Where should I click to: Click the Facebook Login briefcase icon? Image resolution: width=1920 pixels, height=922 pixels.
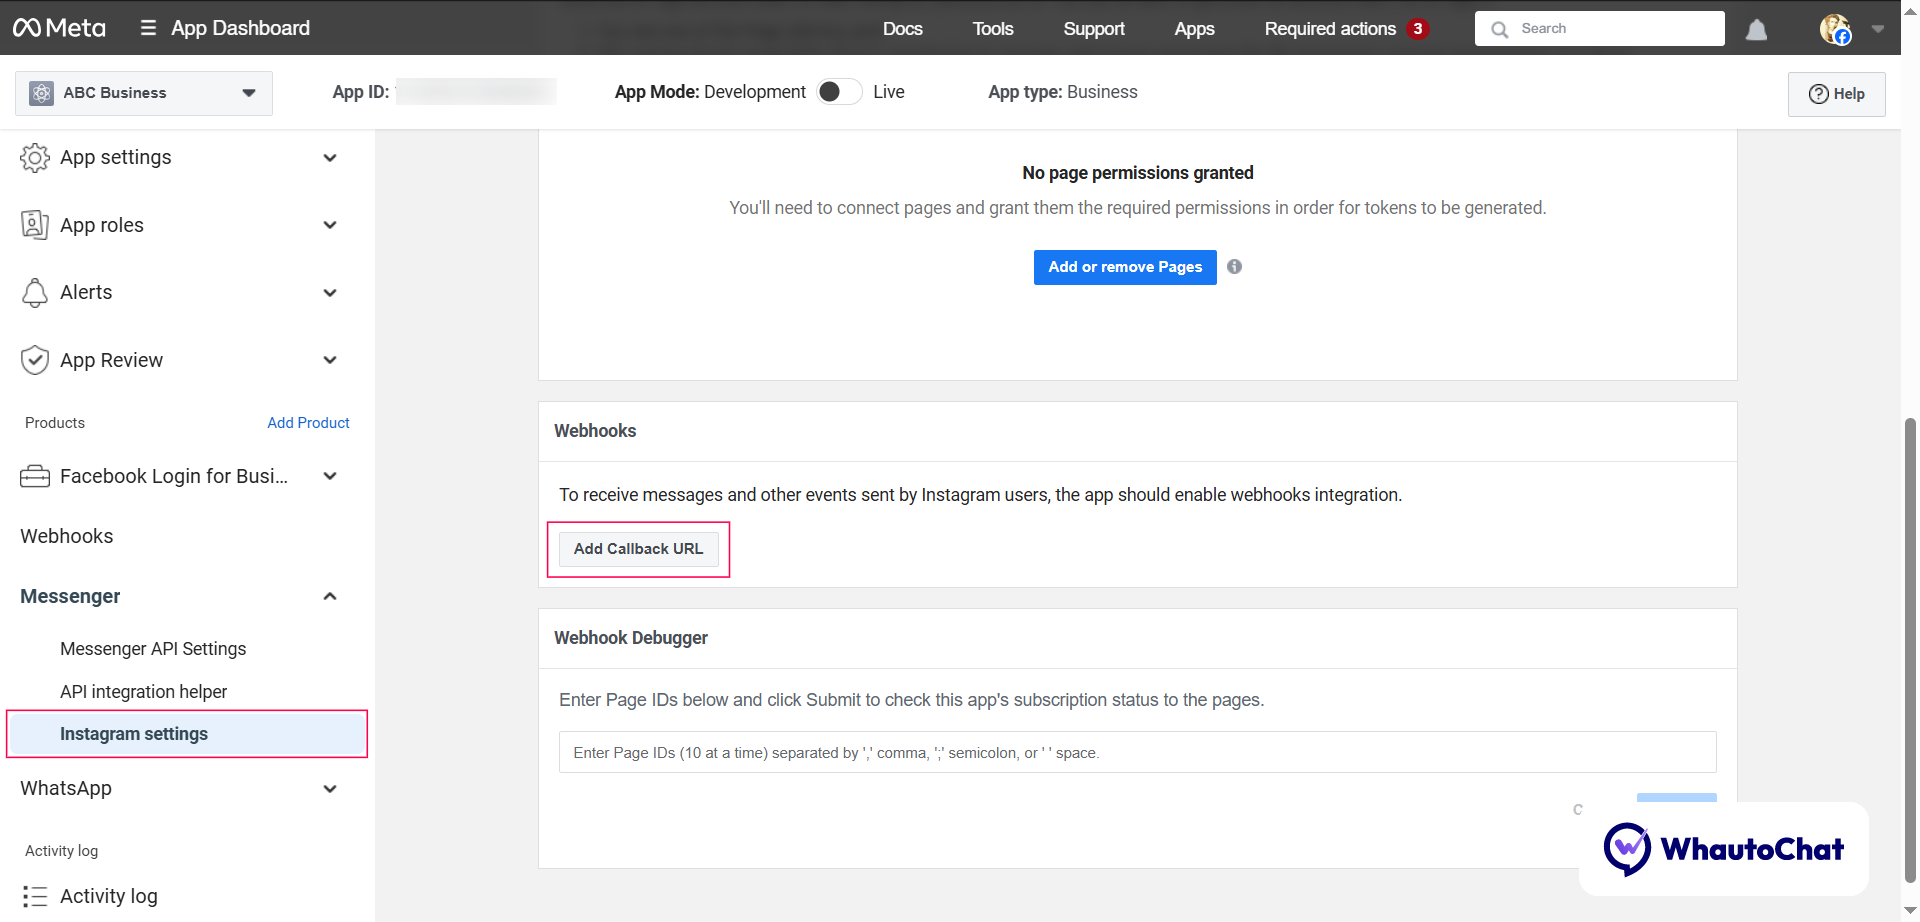click(x=35, y=476)
